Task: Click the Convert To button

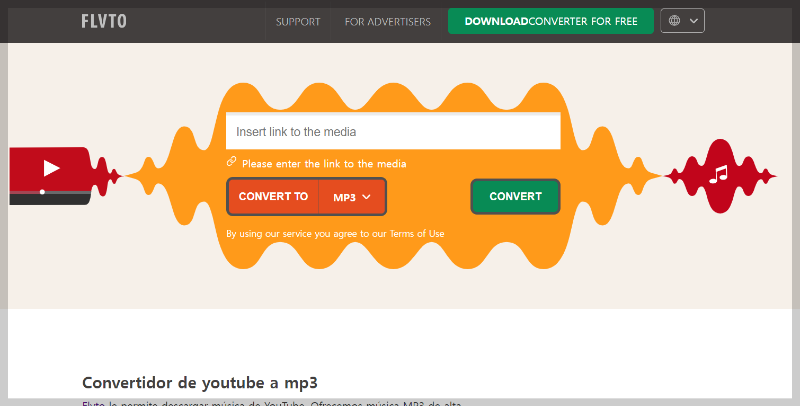Action: [x=273, y=196]
